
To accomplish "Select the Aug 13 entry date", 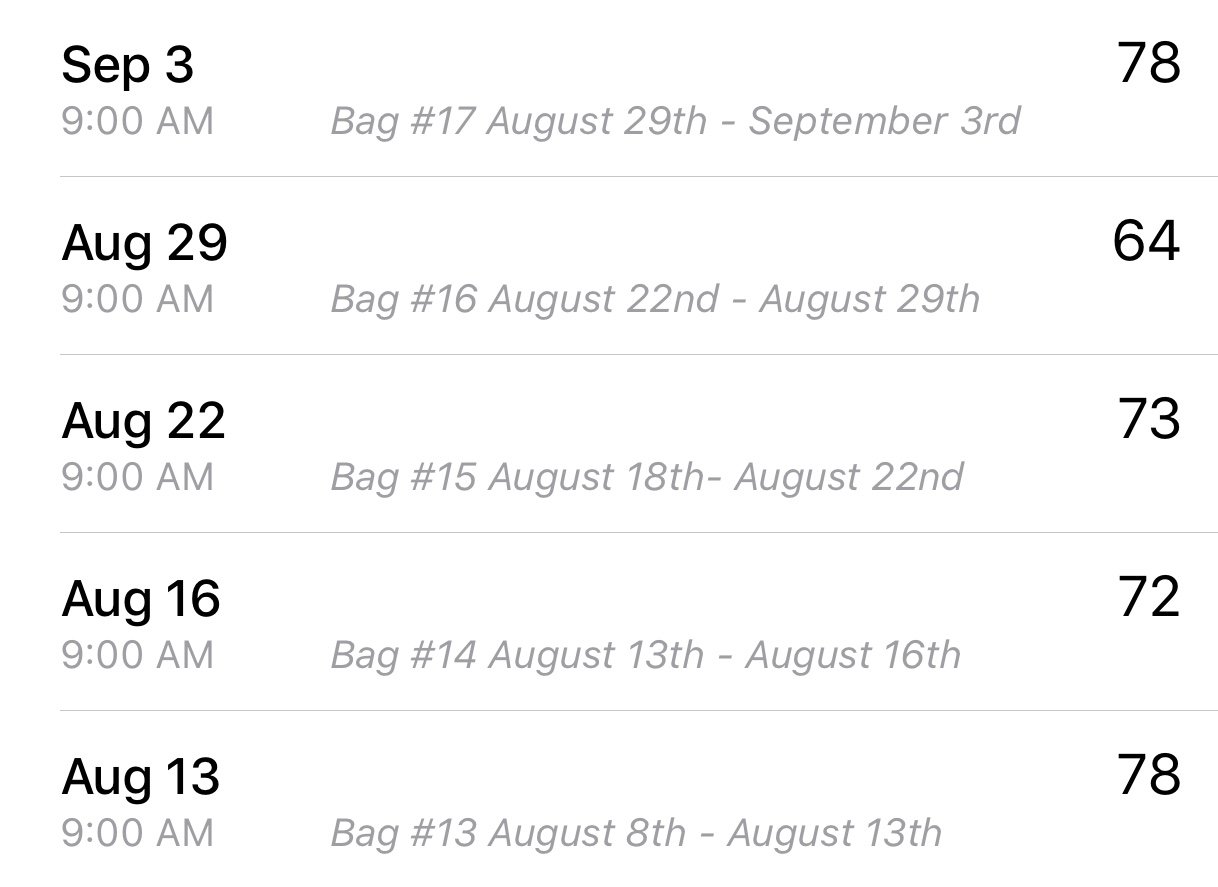I will (x=140, y=777).
